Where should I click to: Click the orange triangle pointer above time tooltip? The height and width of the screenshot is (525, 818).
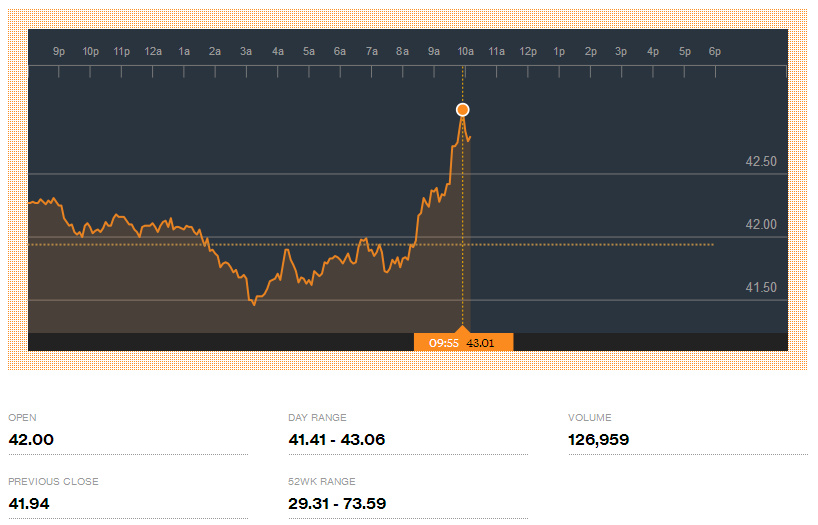pyautogui.click(x=462, y=328)
